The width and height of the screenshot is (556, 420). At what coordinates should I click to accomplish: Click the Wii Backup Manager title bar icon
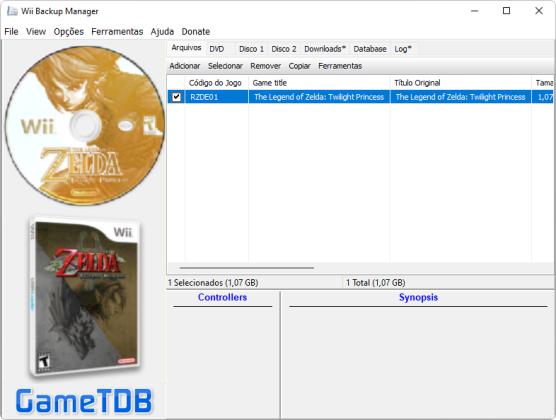pos(12,11)
